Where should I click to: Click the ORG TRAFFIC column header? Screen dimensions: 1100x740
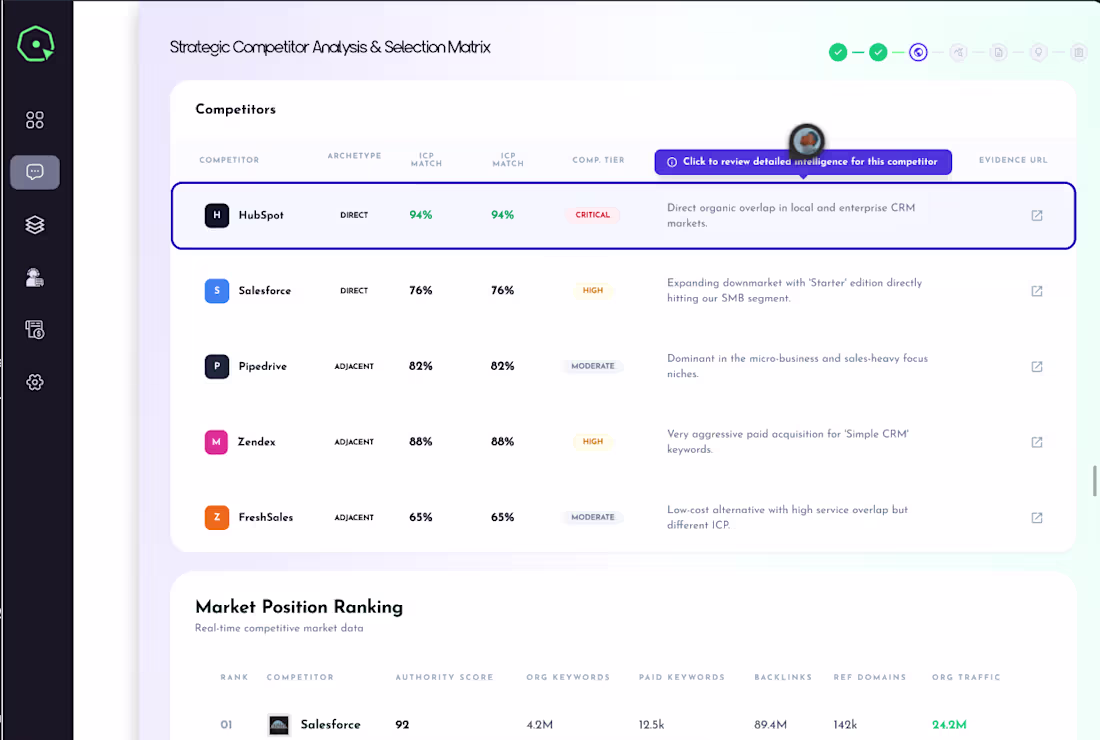(966, 677)
